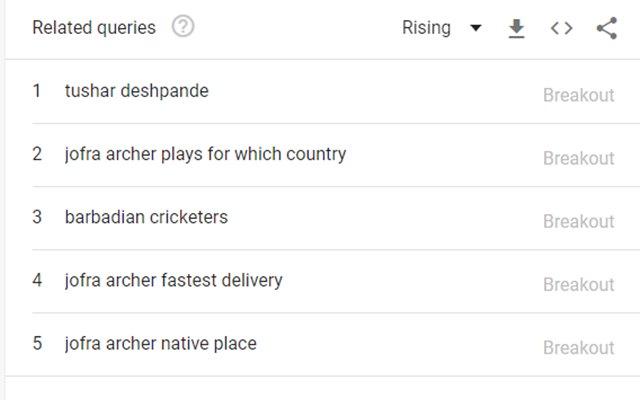Open the embed code icon
The image size is (640, 400).
[562, 28]
